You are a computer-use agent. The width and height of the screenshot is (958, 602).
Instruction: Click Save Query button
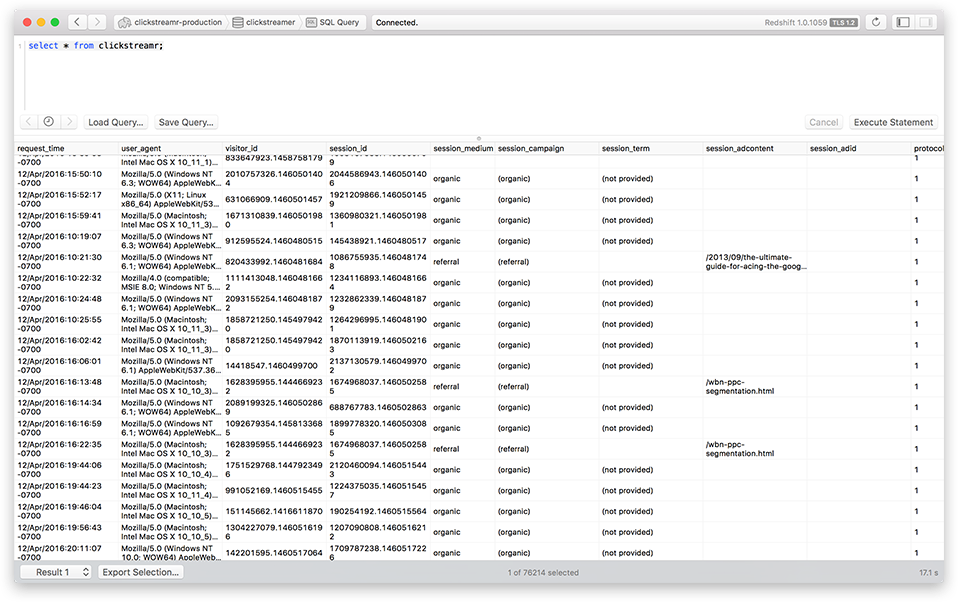(x=186, y=122)
